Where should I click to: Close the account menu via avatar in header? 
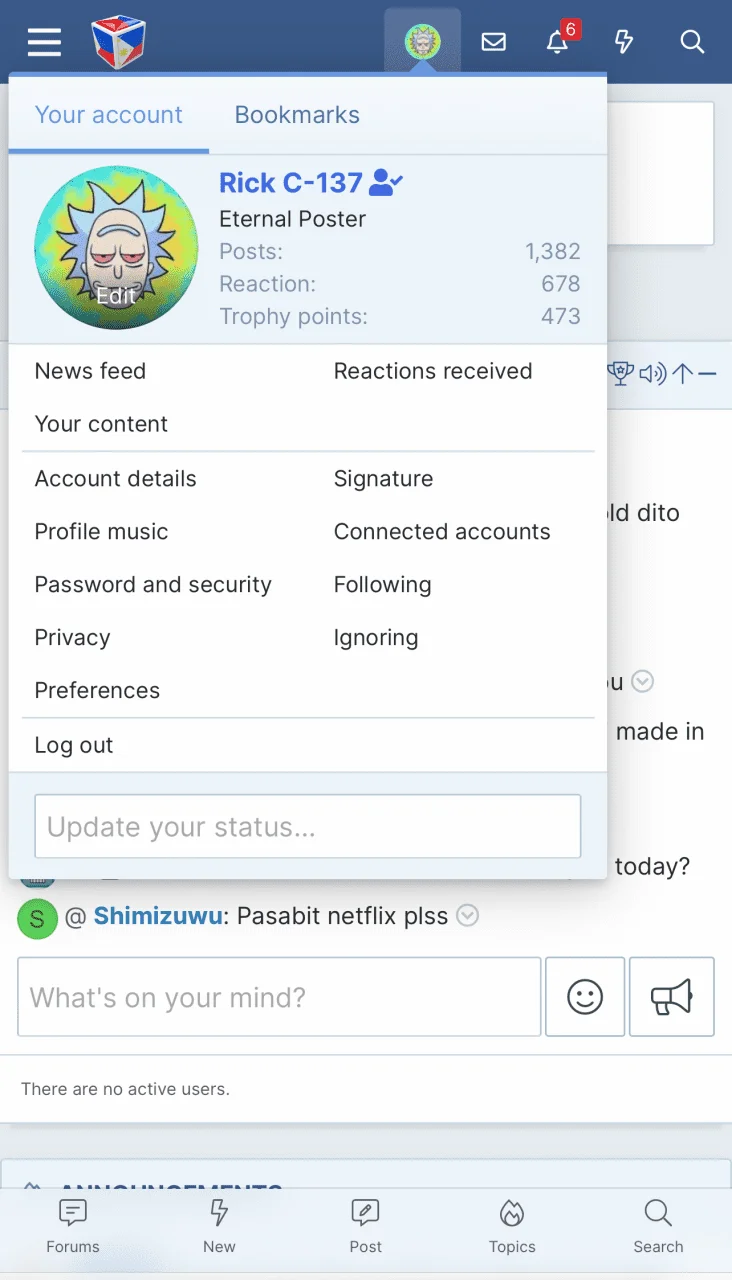pos(422,42)
